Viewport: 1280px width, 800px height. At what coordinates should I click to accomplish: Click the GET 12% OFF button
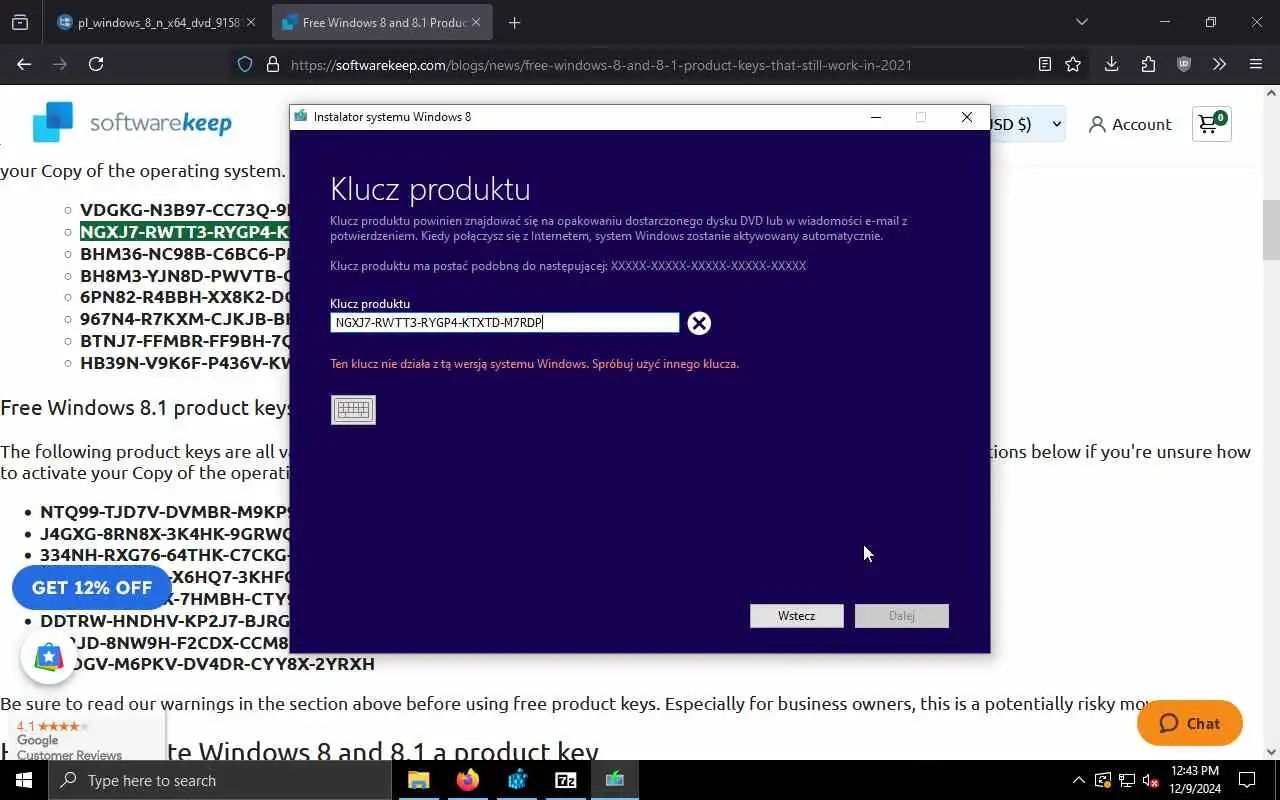coord(92,588)
